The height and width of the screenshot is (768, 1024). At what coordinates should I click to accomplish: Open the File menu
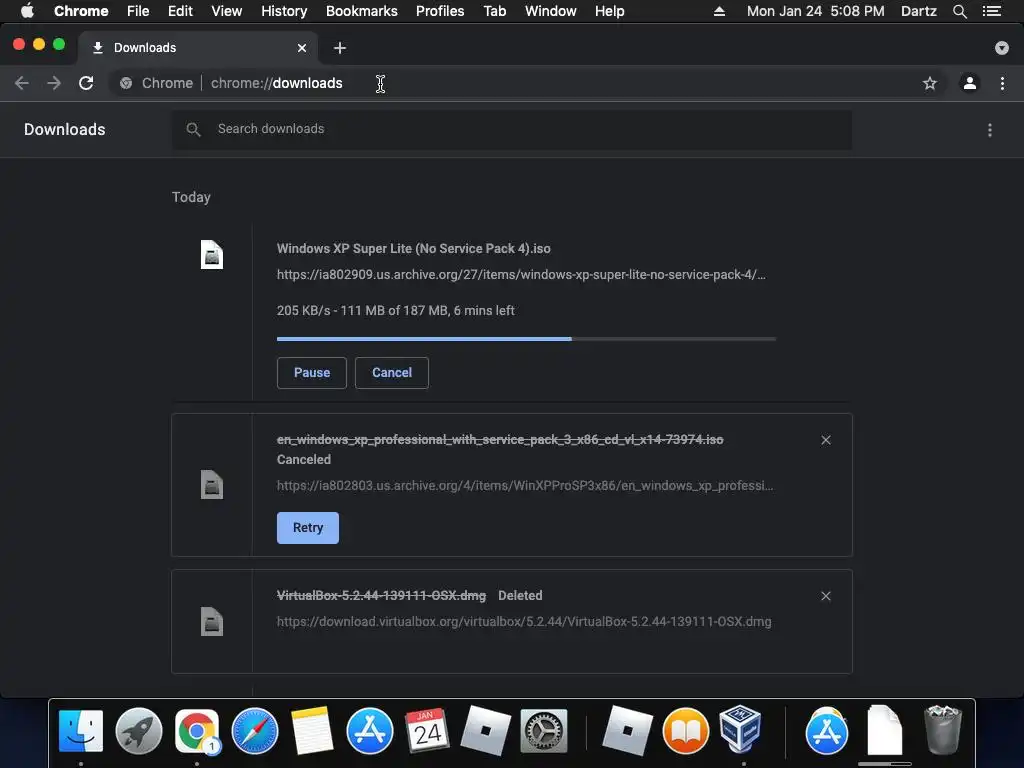coord(138,11)
